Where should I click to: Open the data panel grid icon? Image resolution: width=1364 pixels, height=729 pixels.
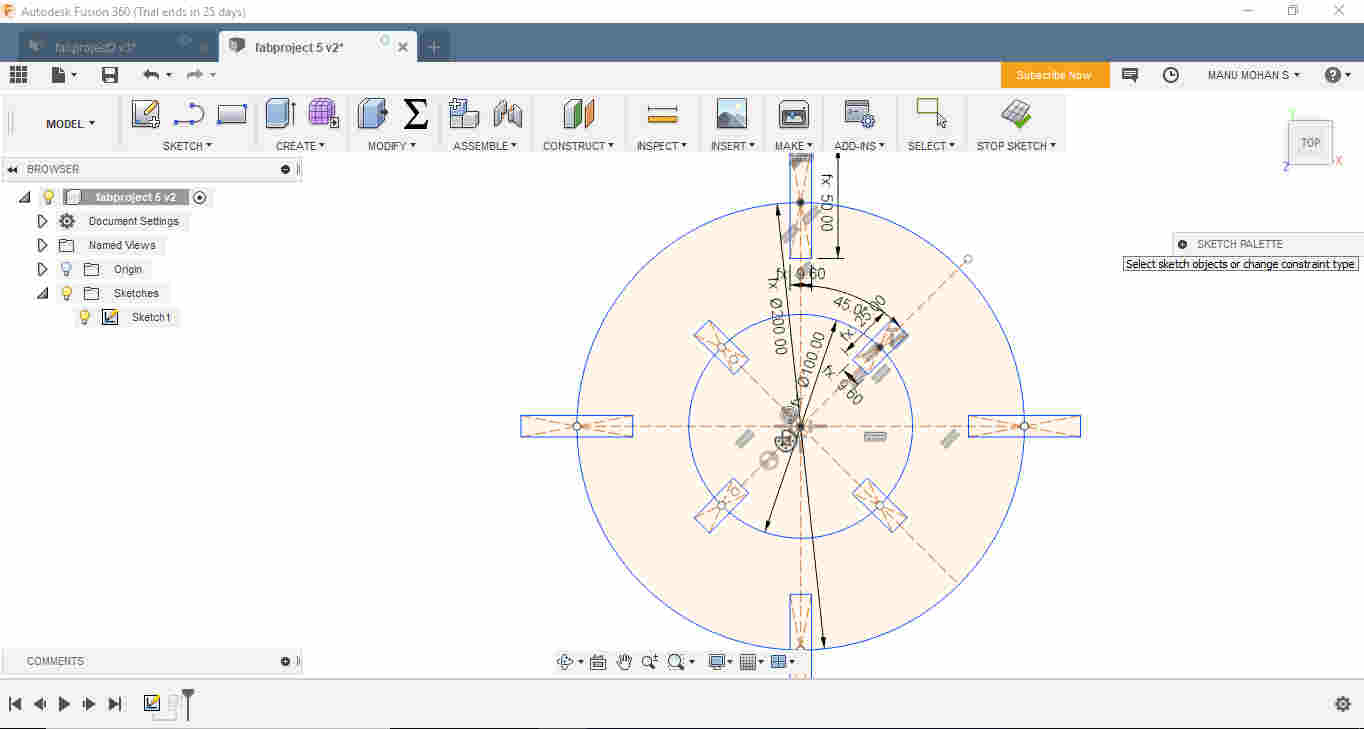(18, 74)
